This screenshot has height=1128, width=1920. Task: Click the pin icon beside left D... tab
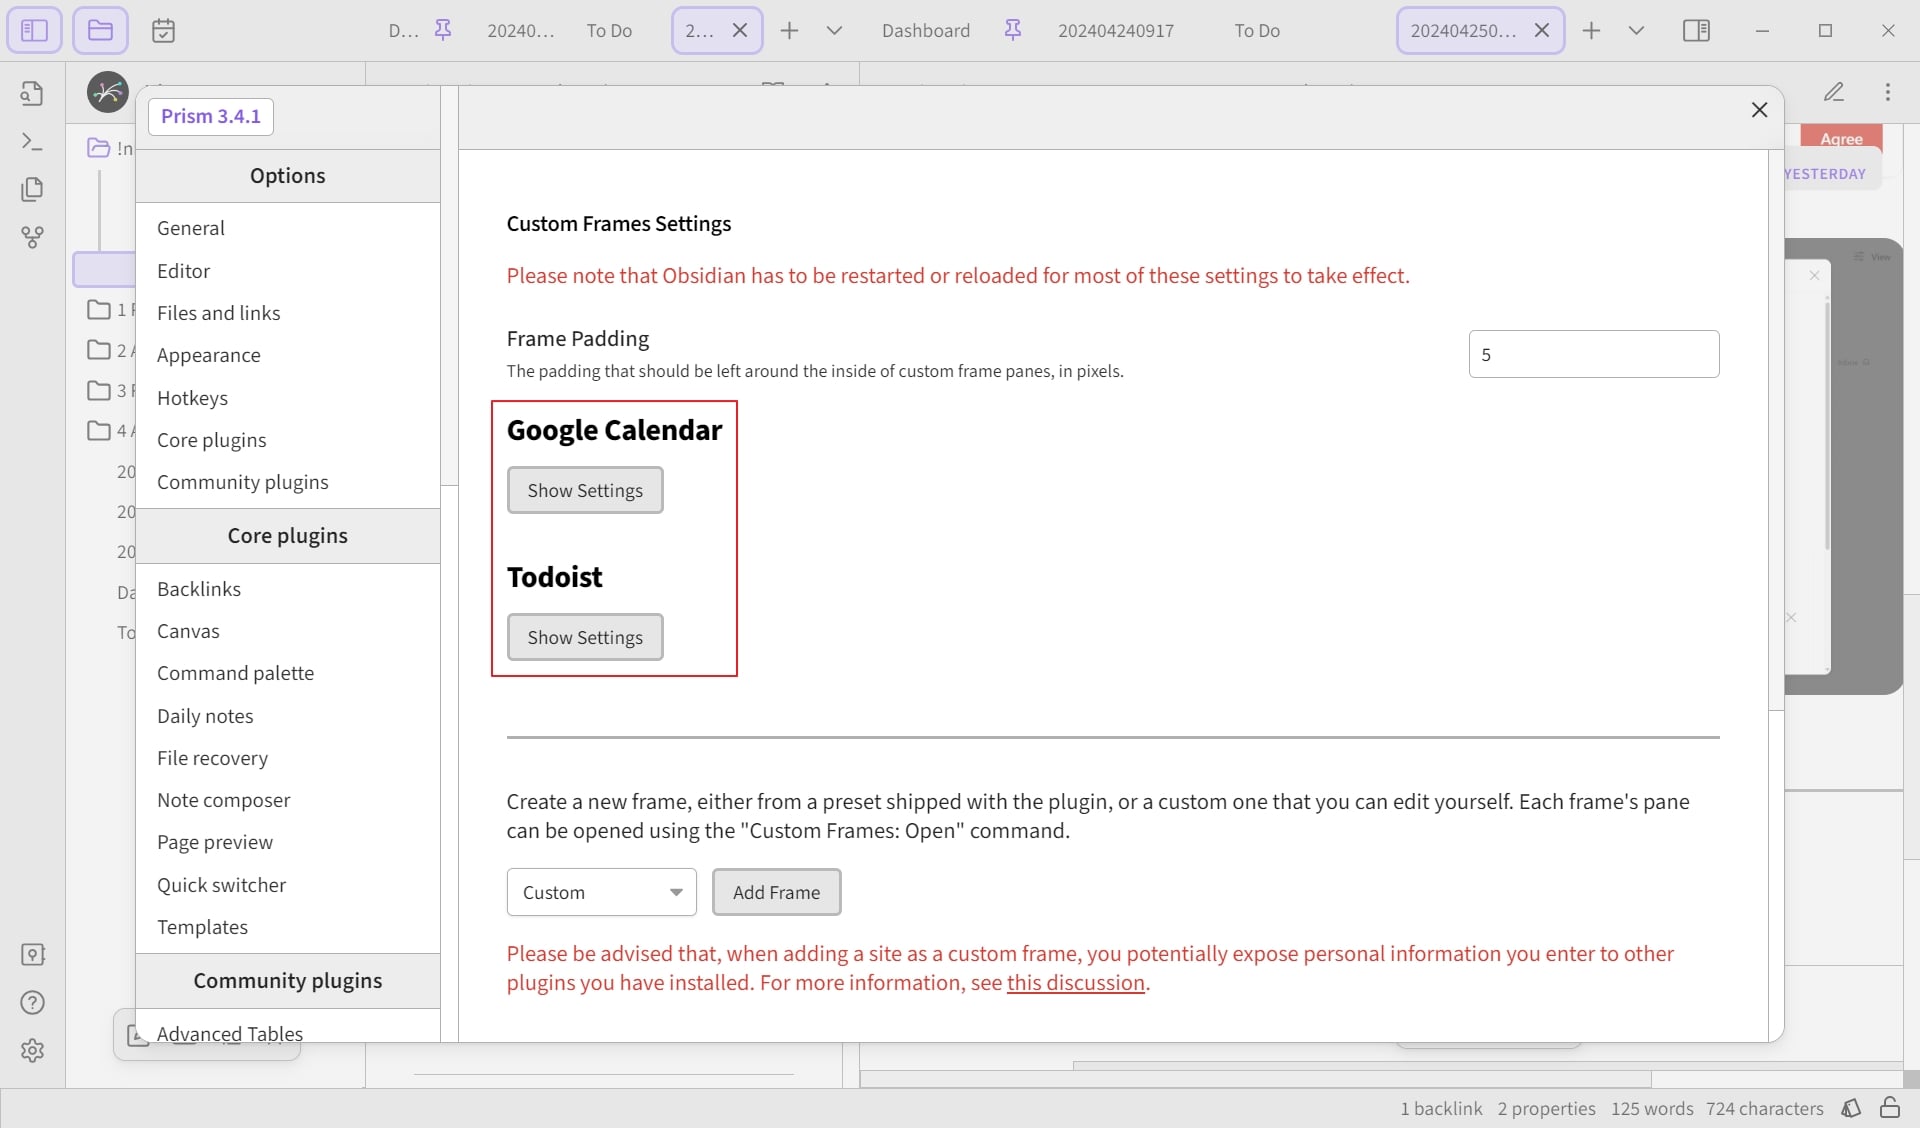click(x=443, y=30)
